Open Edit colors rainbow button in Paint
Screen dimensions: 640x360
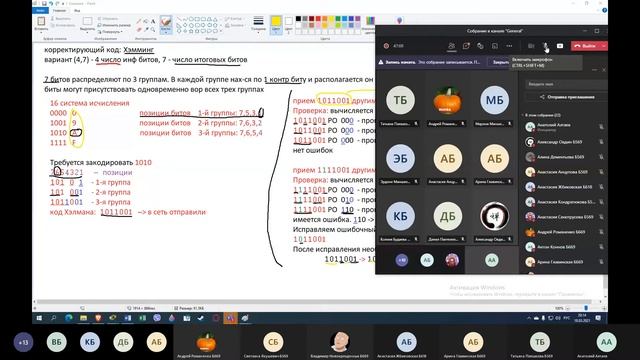coord(370,23)
